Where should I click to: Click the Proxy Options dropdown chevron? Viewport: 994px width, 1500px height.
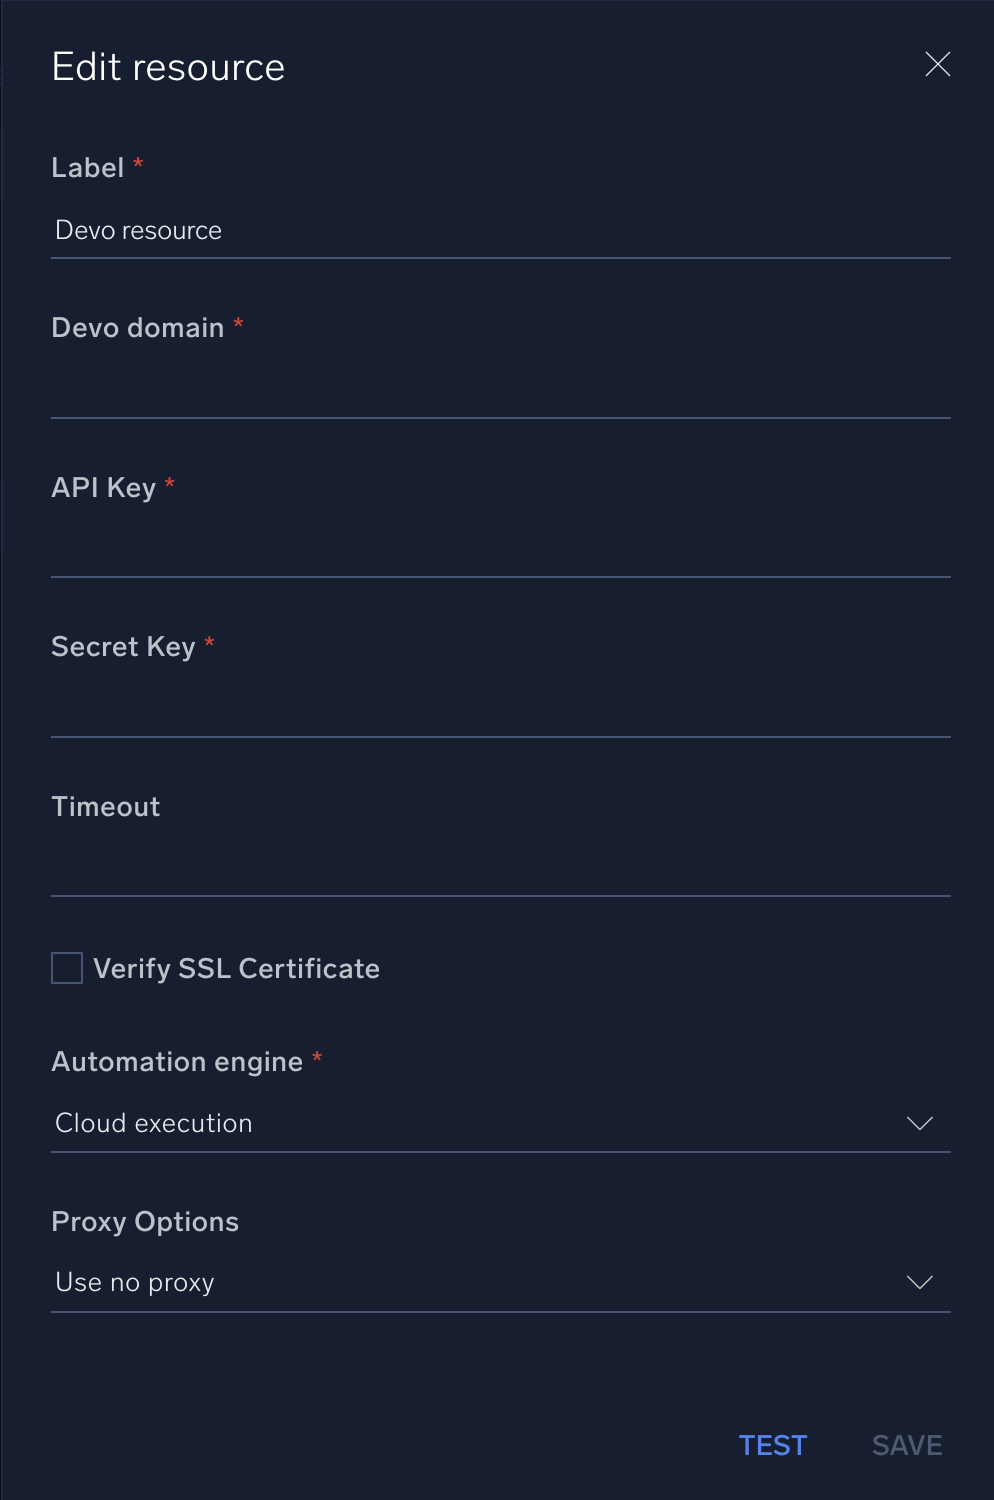coord(919,1282)
